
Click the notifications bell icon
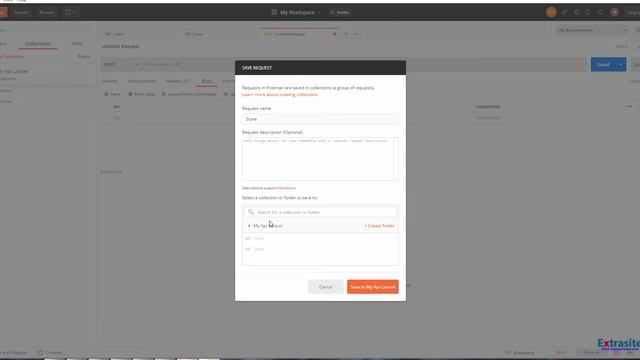pyautogui.click(x=588, y=12)
